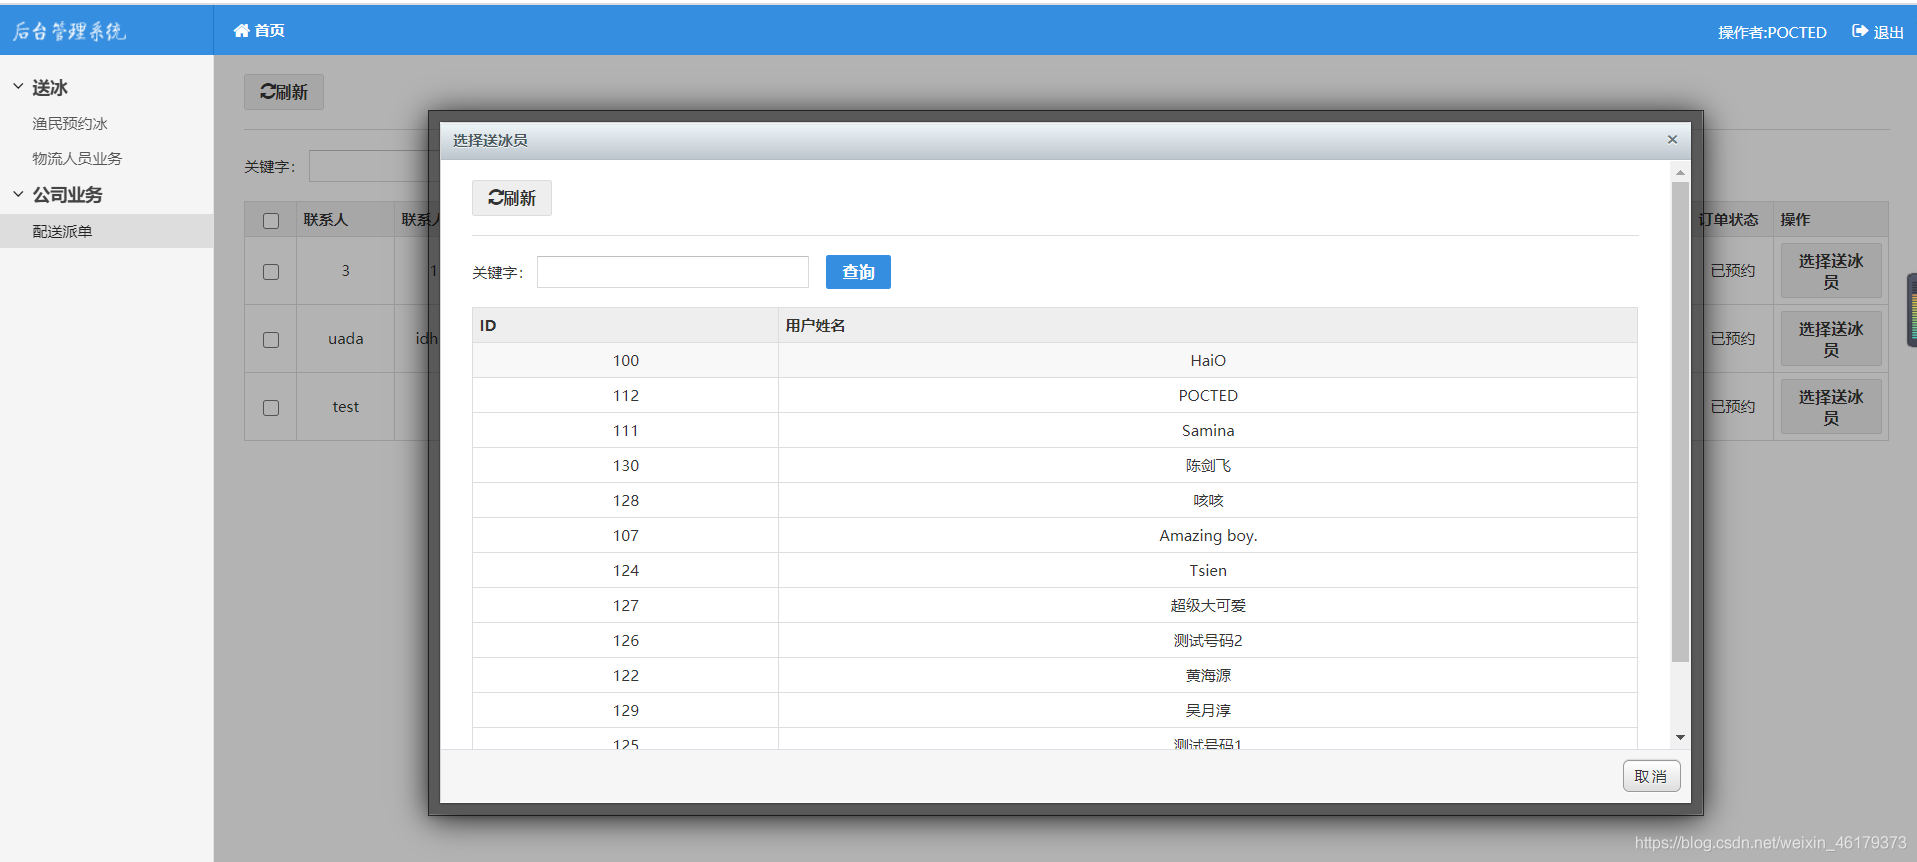Select user Samina in the list
1917x862 pixels.
click(x=1208, y=430)
